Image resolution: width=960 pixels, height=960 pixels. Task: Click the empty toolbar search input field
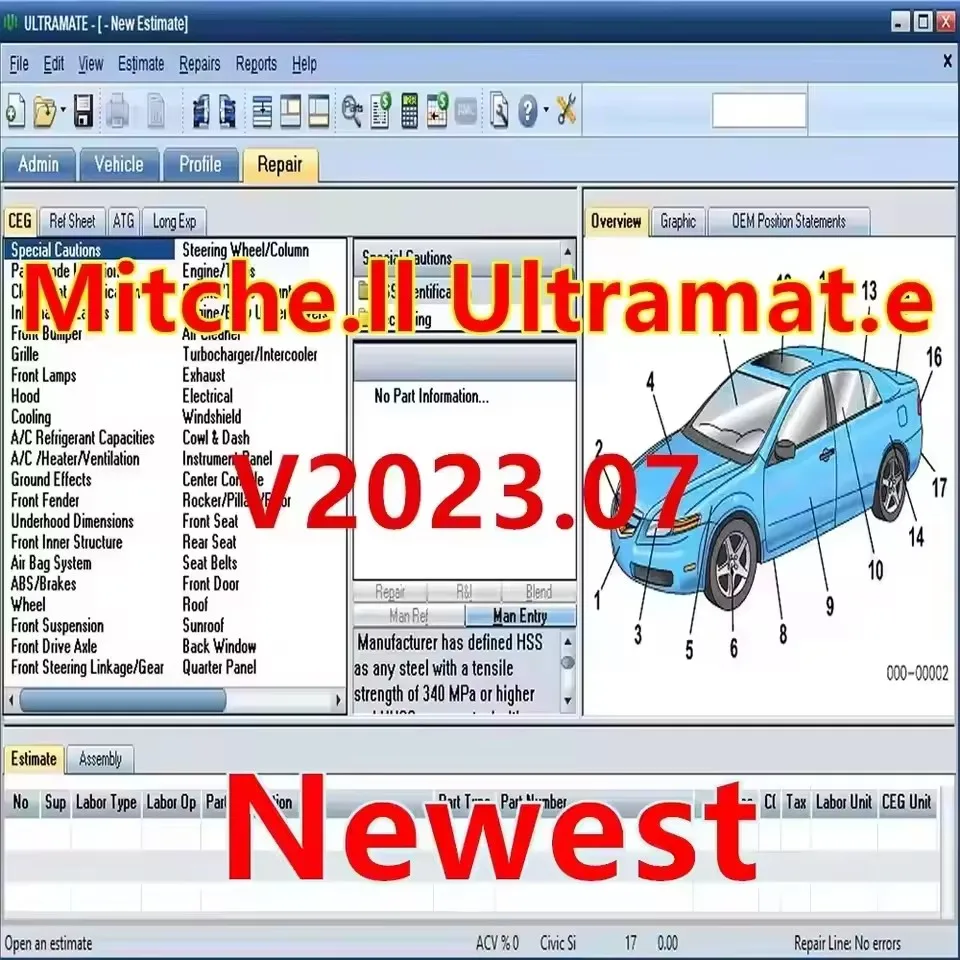click(759, 110)
